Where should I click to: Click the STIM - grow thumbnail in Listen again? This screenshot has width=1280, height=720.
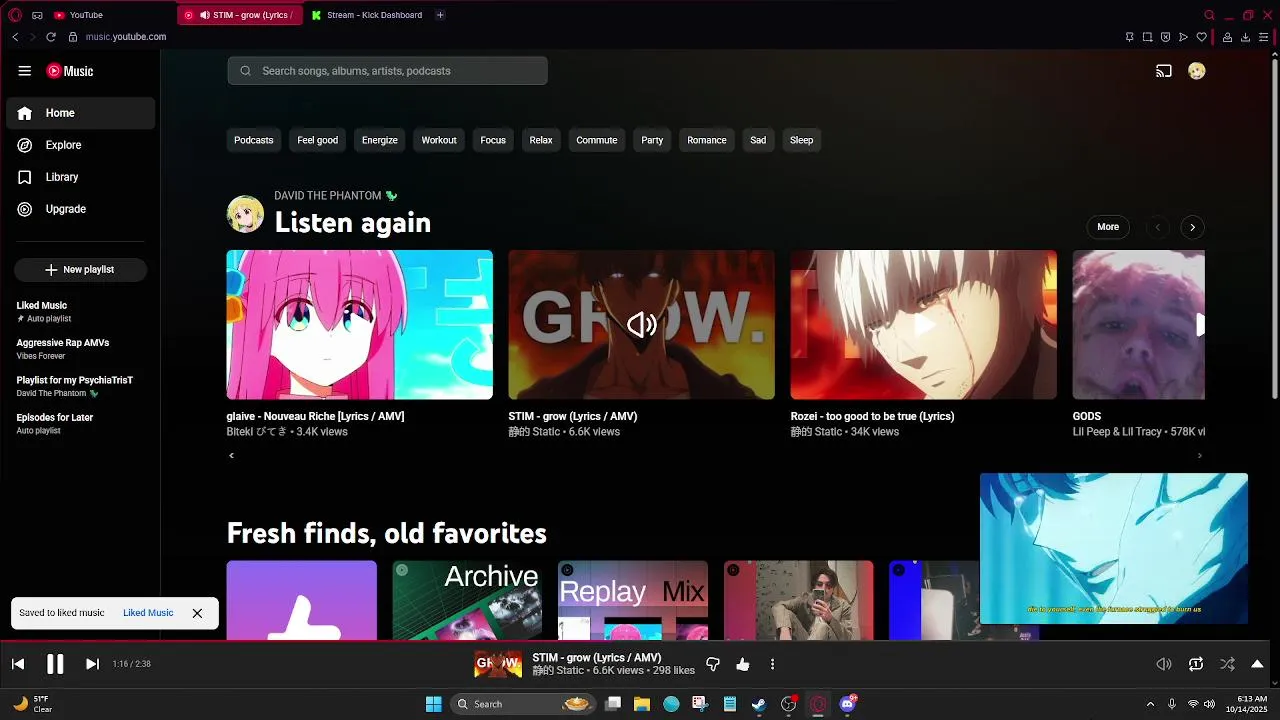pos(641,325)
